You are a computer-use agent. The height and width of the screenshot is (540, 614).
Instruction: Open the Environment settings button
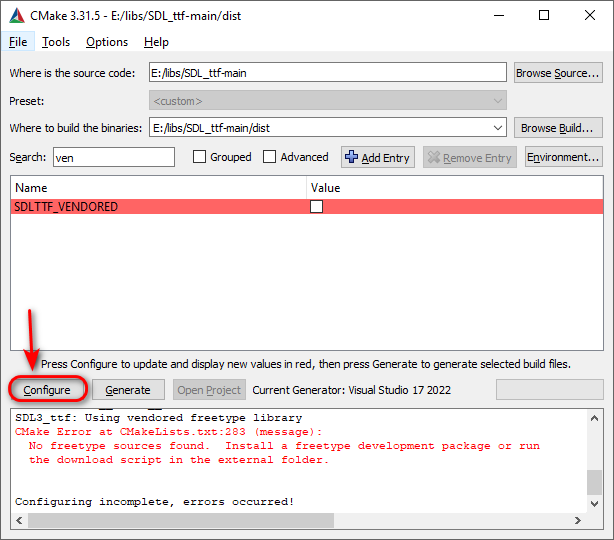(x=563, y=157)
